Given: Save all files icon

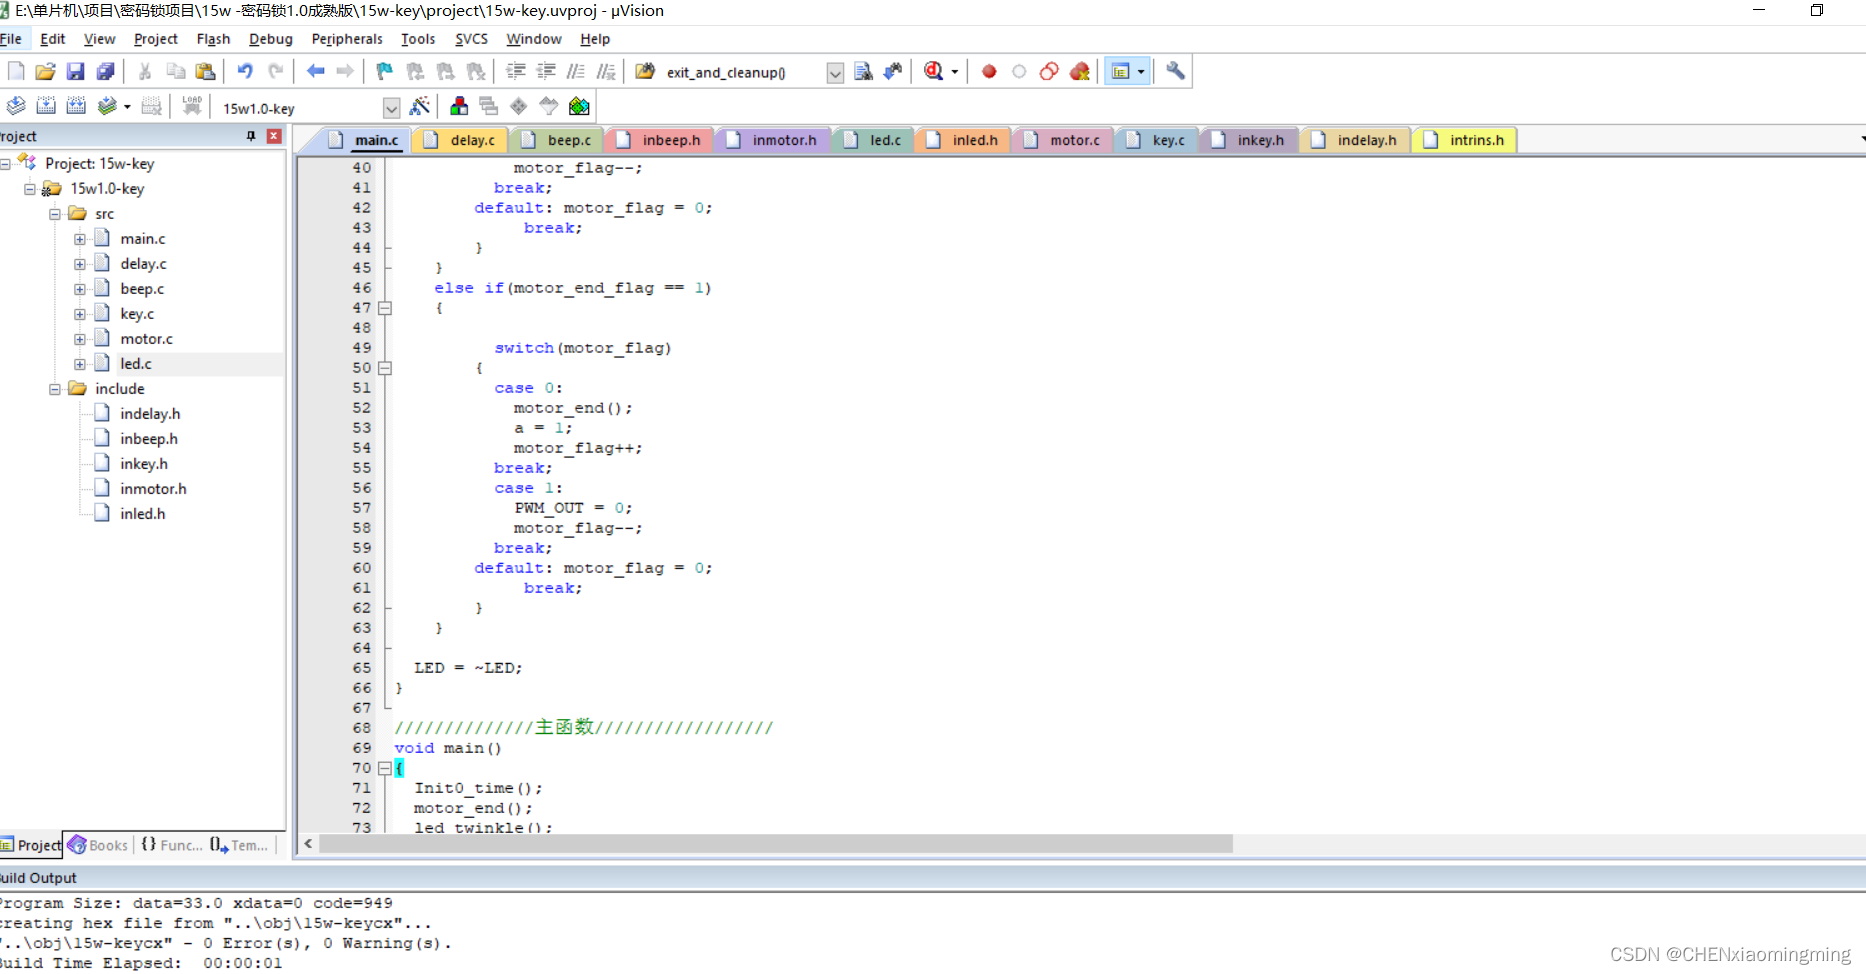Looking at the screenshot, I should (x=105, y=71).
